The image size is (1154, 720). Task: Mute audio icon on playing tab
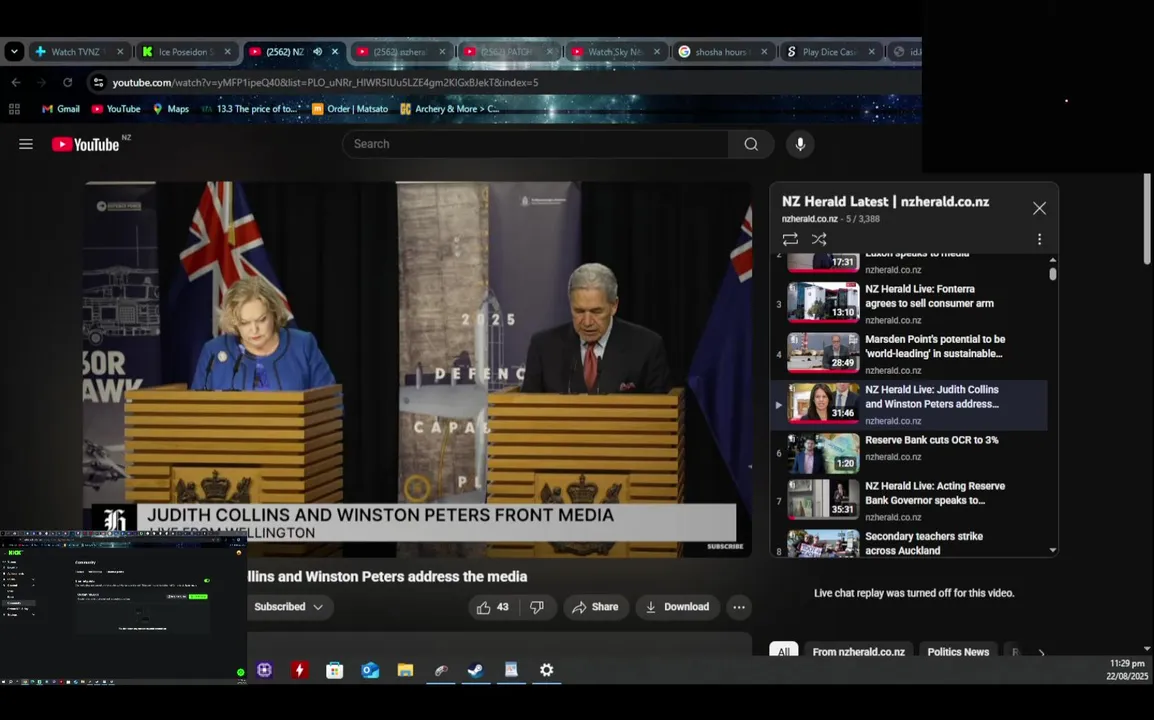[317, 52]
